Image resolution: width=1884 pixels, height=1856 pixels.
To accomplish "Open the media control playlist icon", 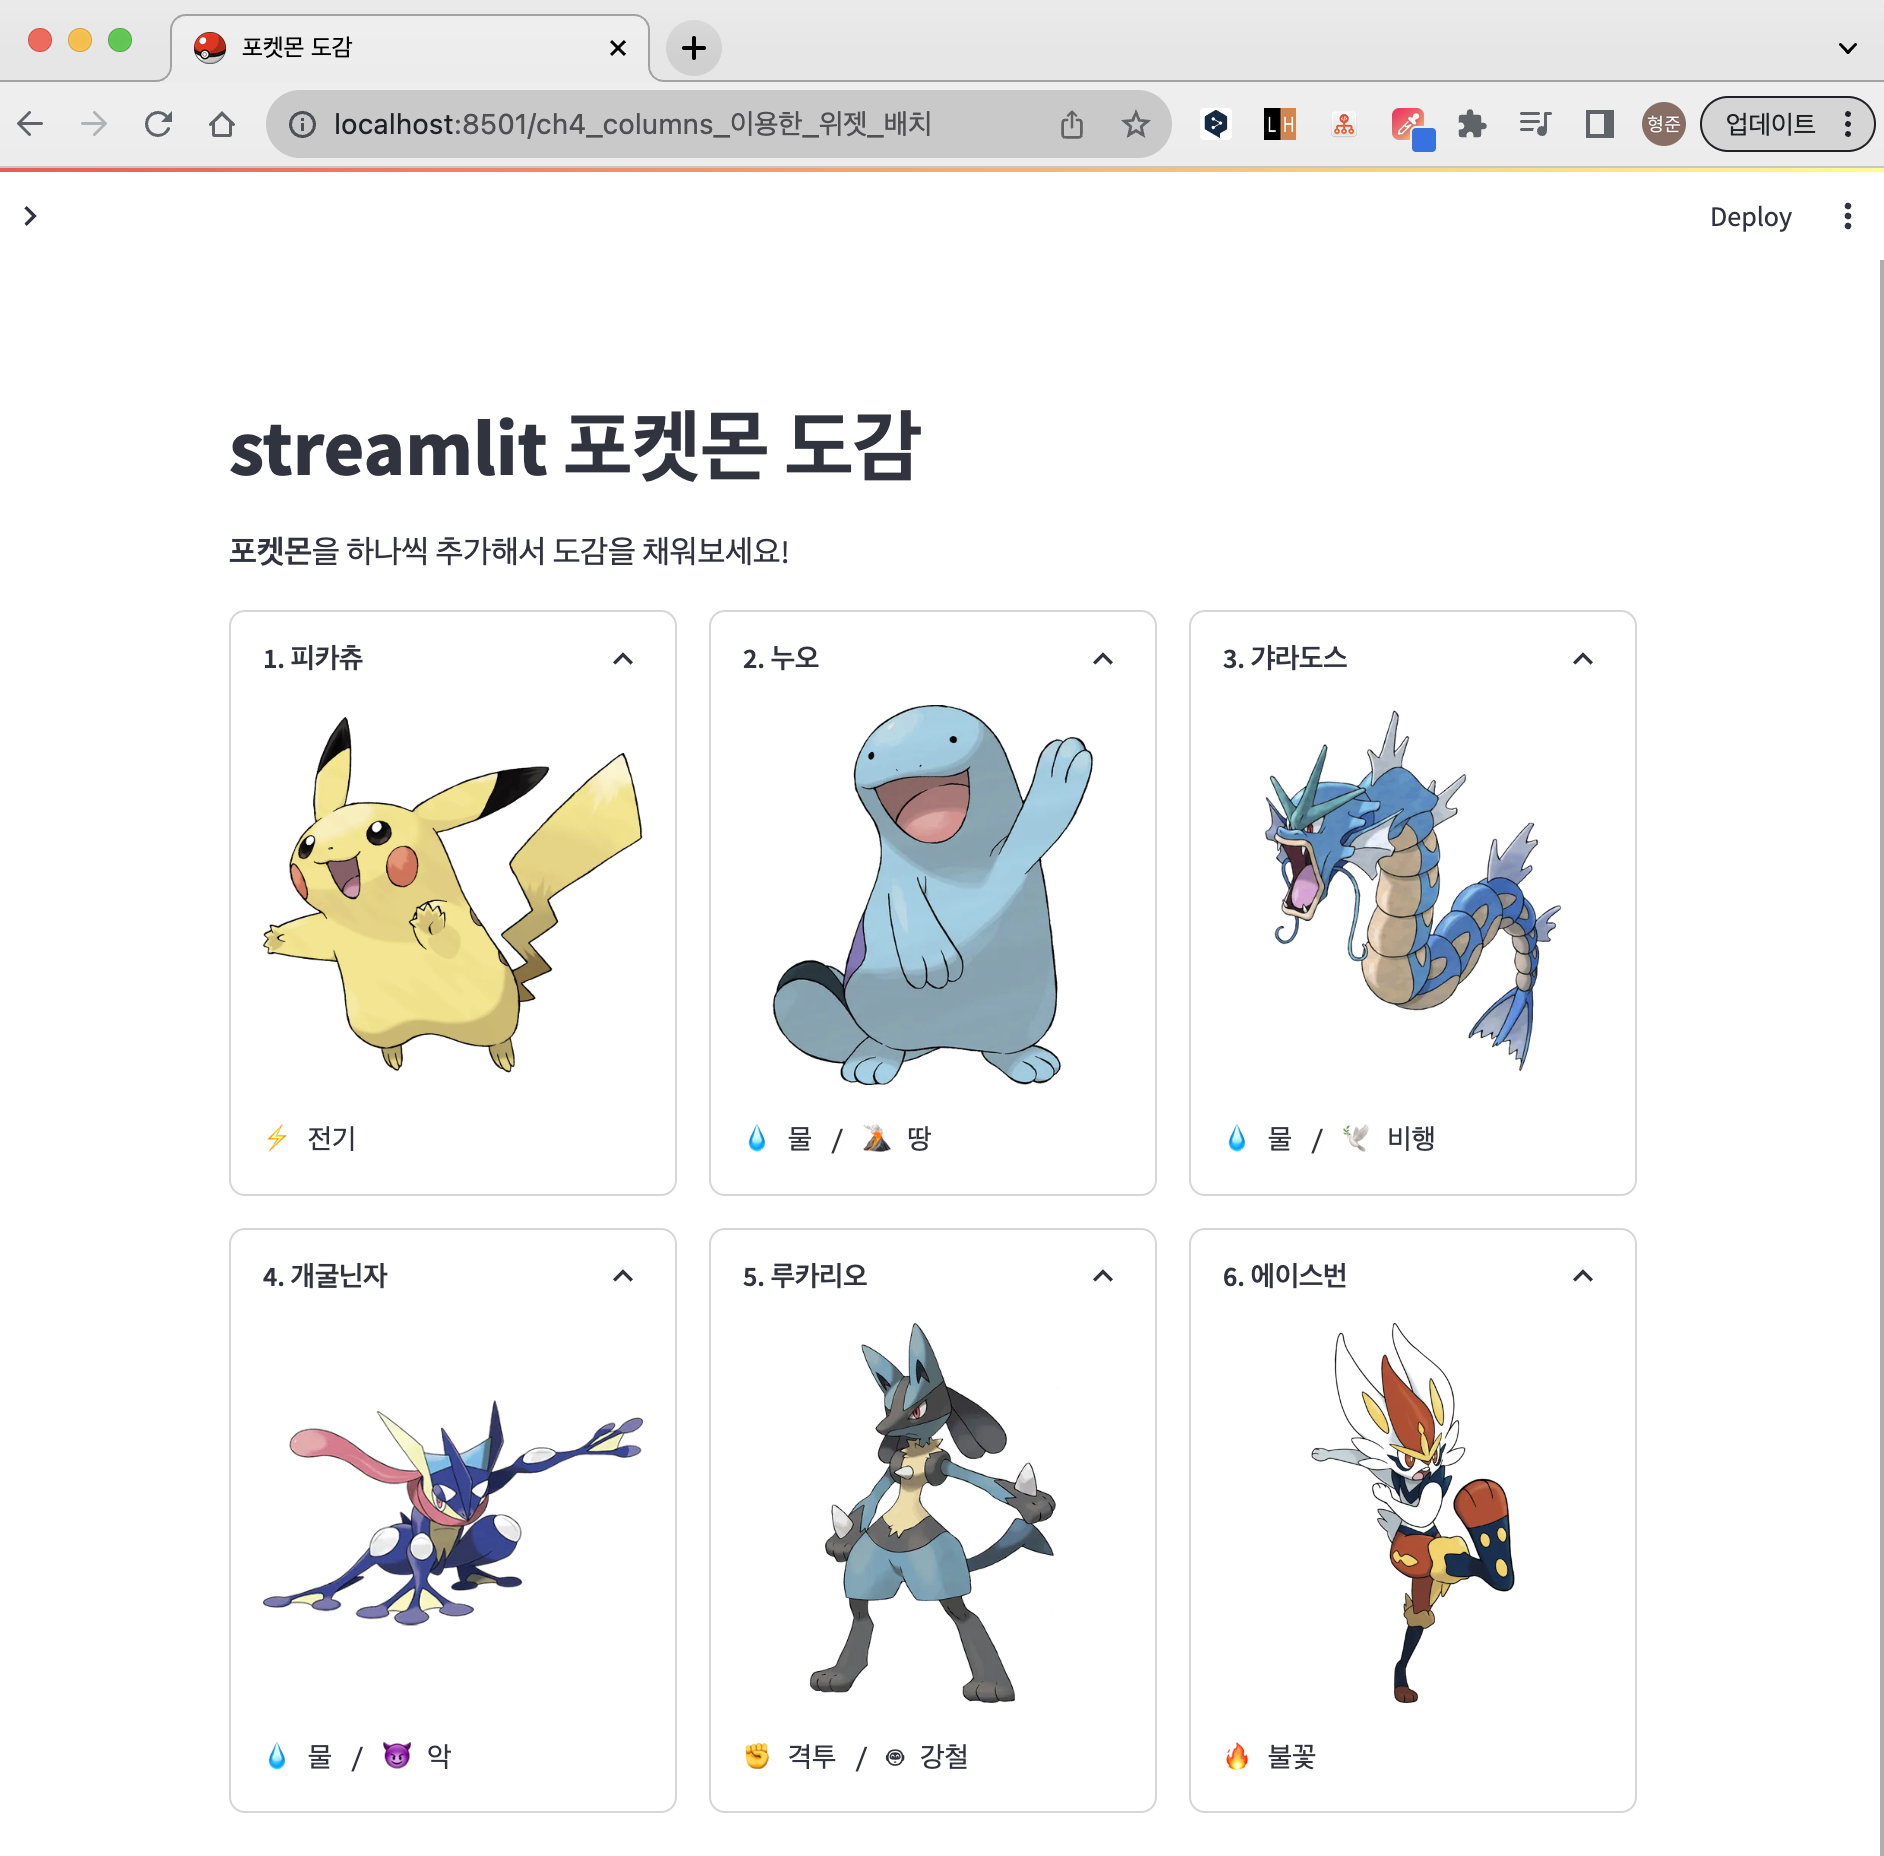I will click(x=1535, y=124).
